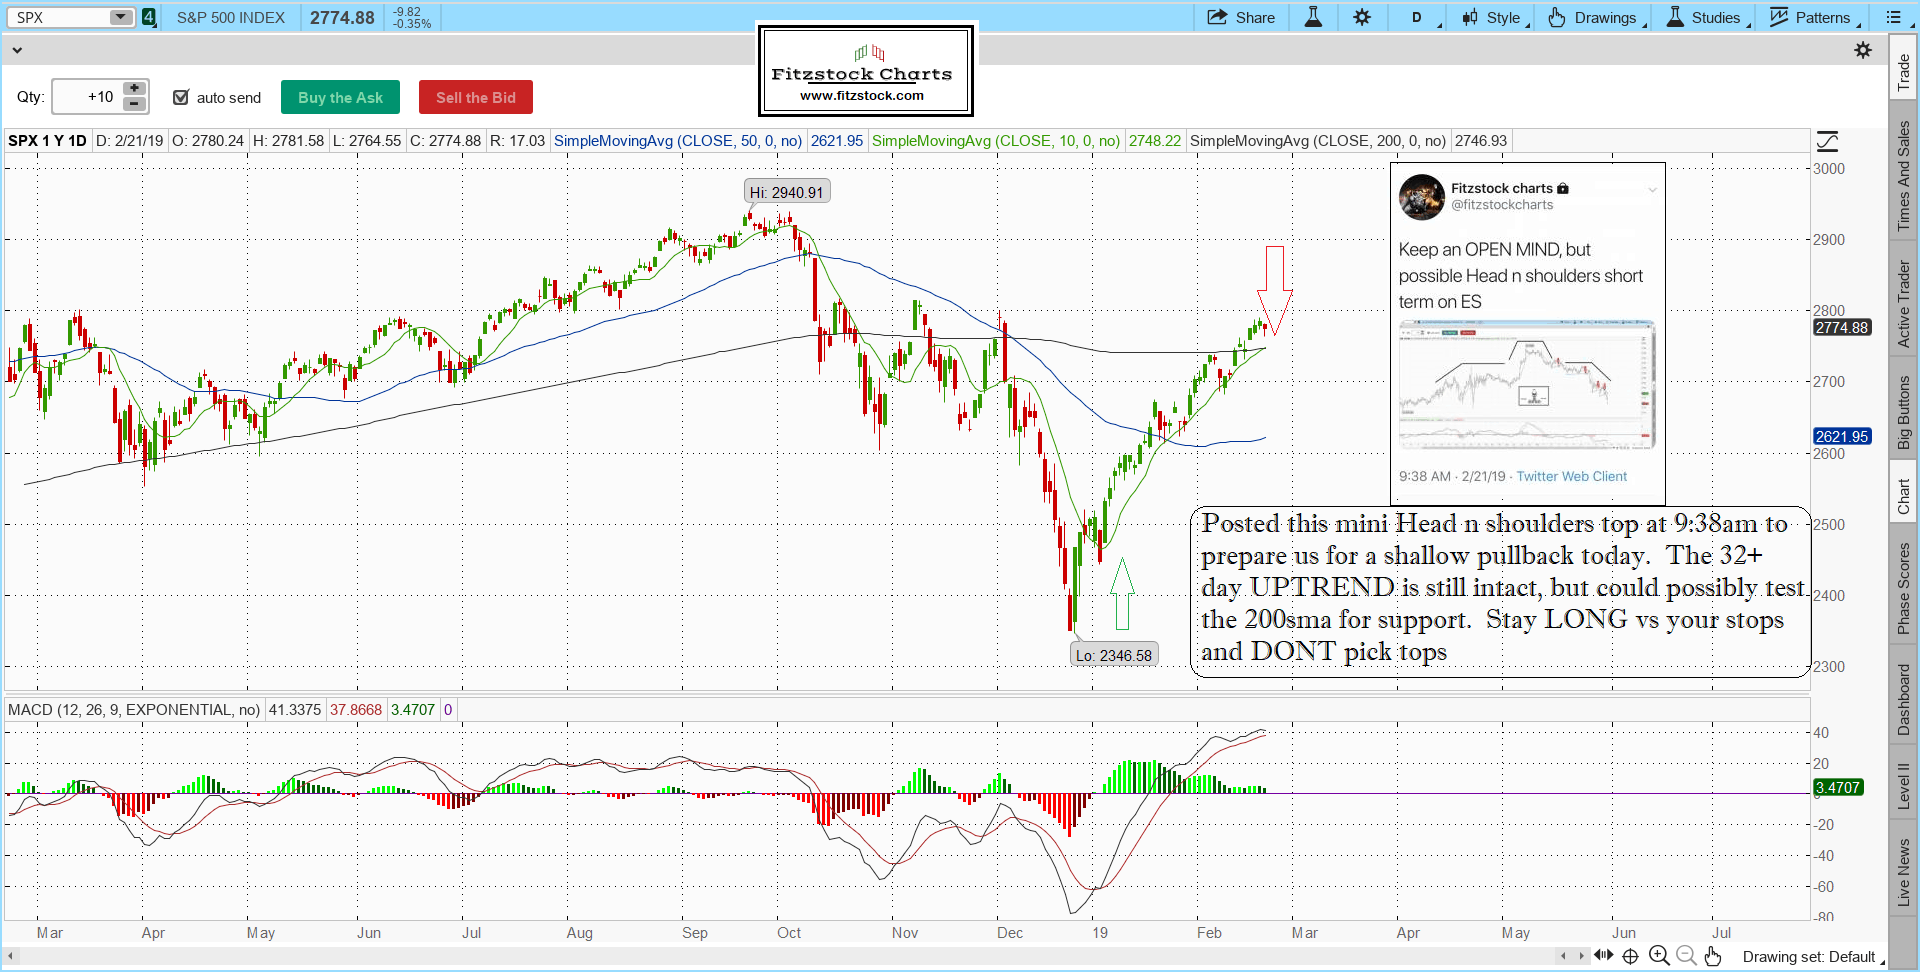Switch to the Active Trader side tab
Viewport: 1920px width, 972px height.
[1903, 304]
